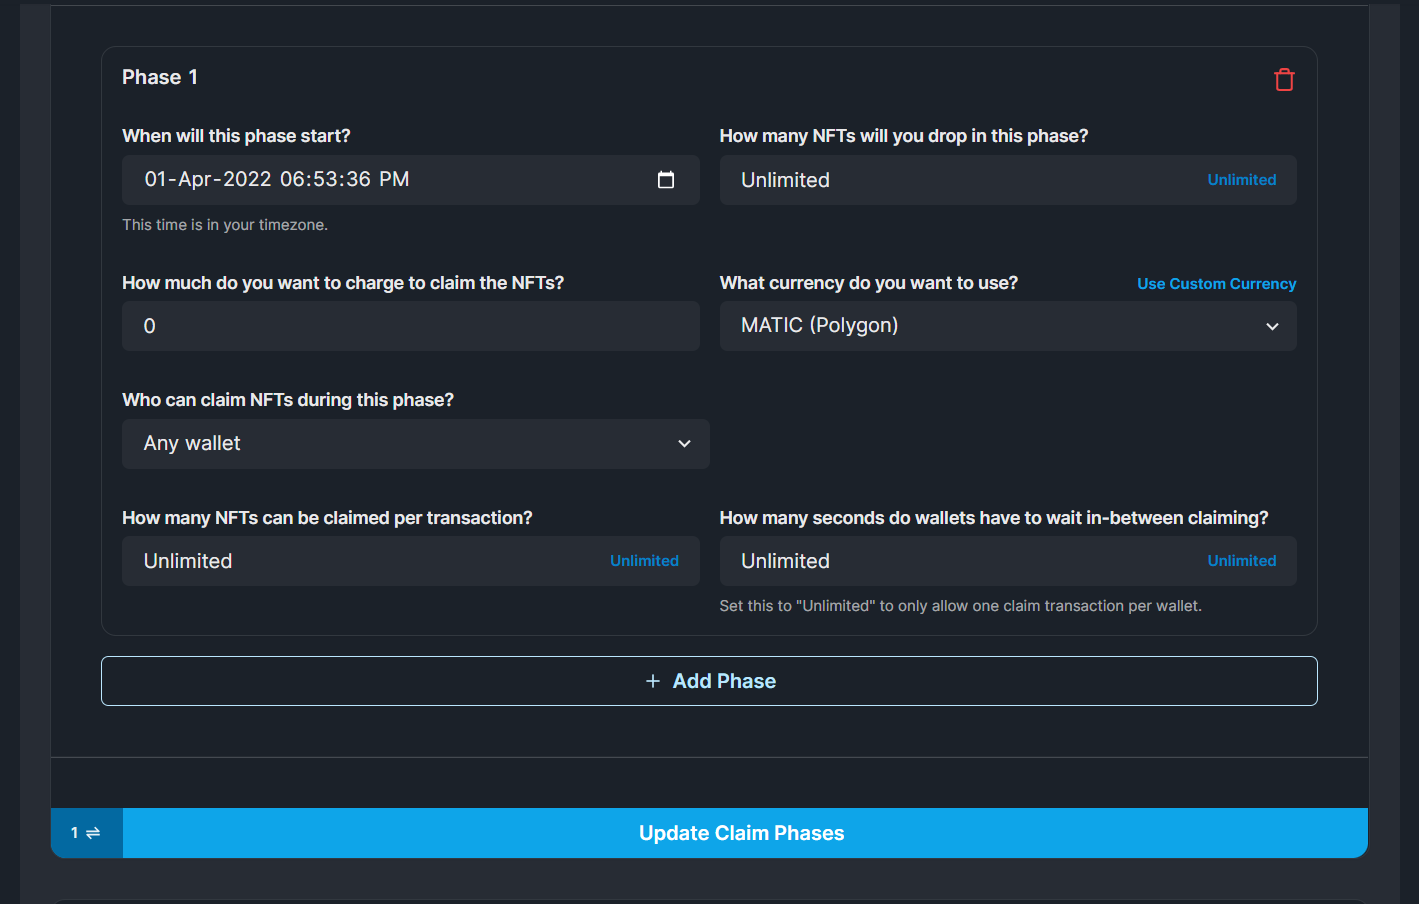Set per-transaction claim limit to Unlimited link

[644, 561]
